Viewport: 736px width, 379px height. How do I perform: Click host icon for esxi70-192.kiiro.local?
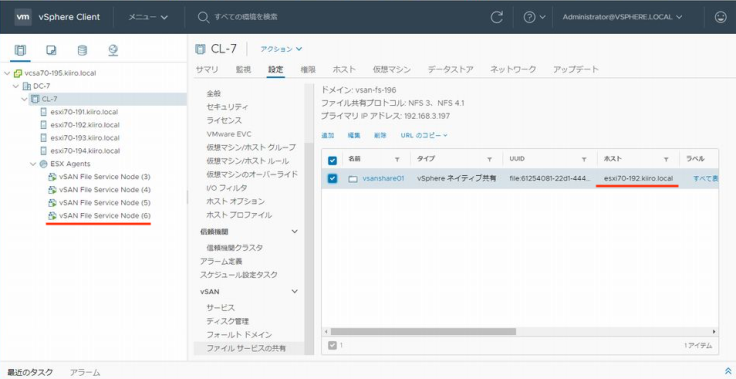[x=44, y=125]
